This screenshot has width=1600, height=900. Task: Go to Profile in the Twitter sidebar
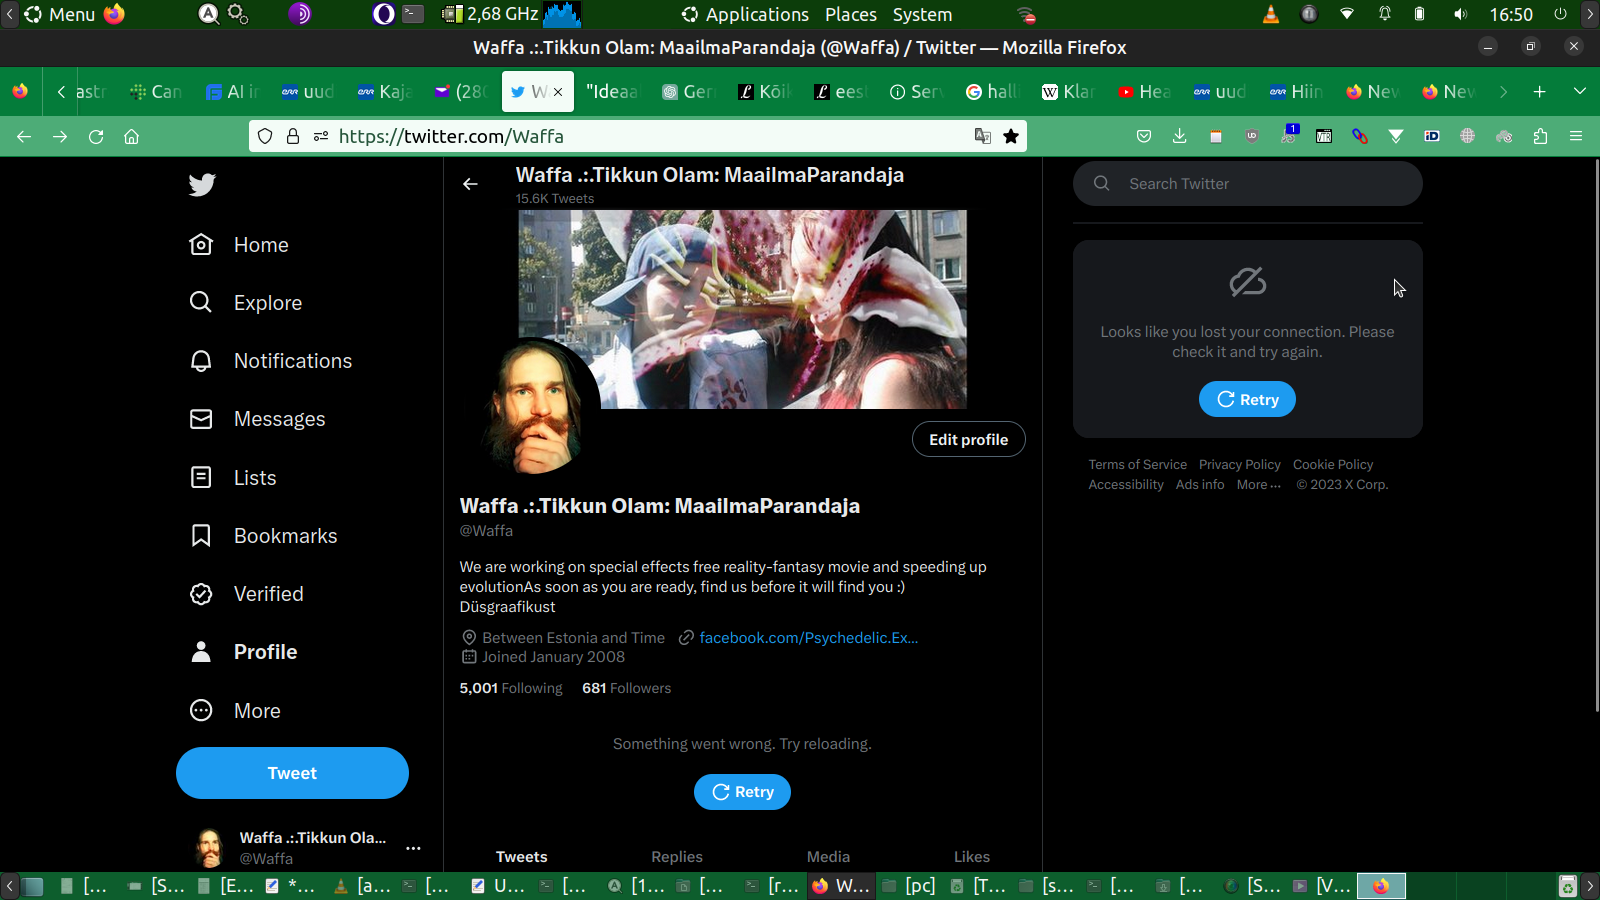click(244, 652)
